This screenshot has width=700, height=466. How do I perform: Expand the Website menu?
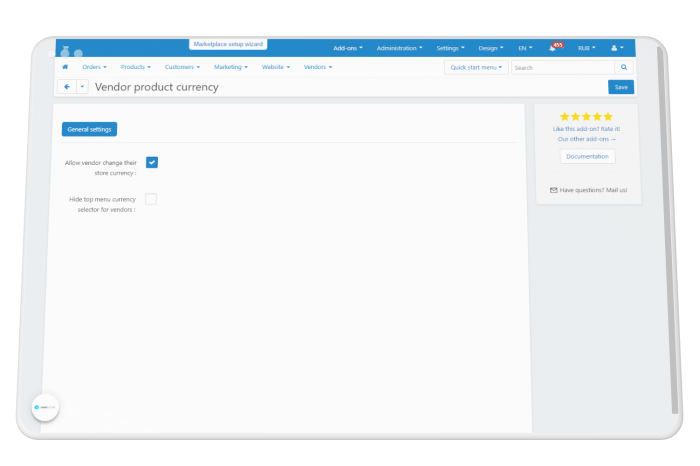[x=276, y=67]
